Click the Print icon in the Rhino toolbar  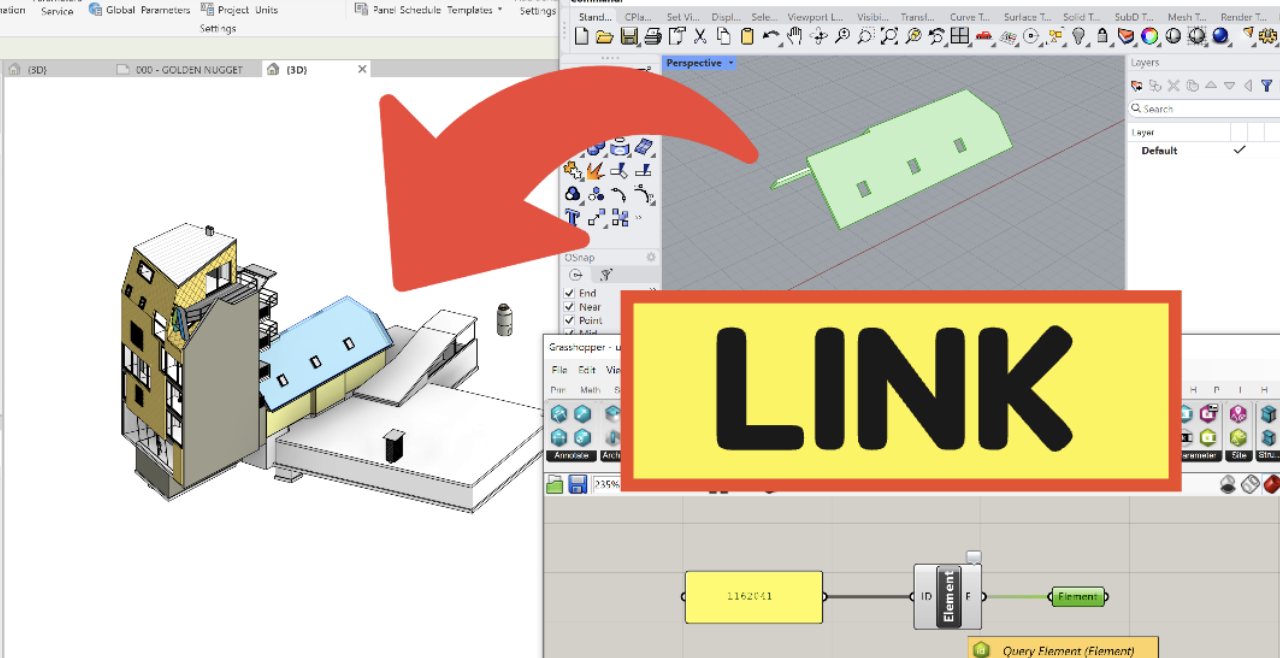point(652,37)
